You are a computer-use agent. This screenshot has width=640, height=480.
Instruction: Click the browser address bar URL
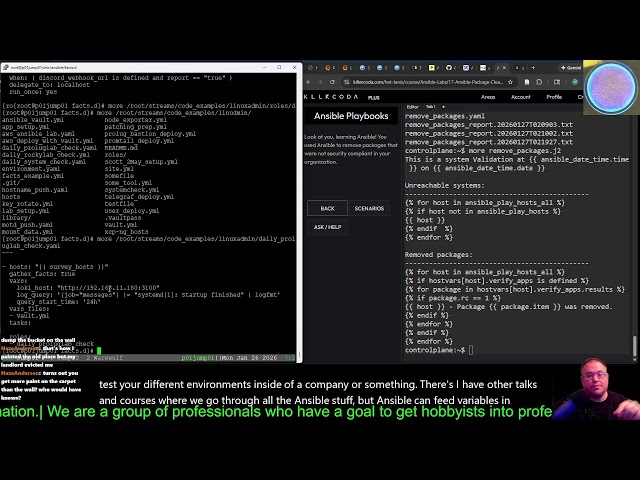(x=428, y=82)
